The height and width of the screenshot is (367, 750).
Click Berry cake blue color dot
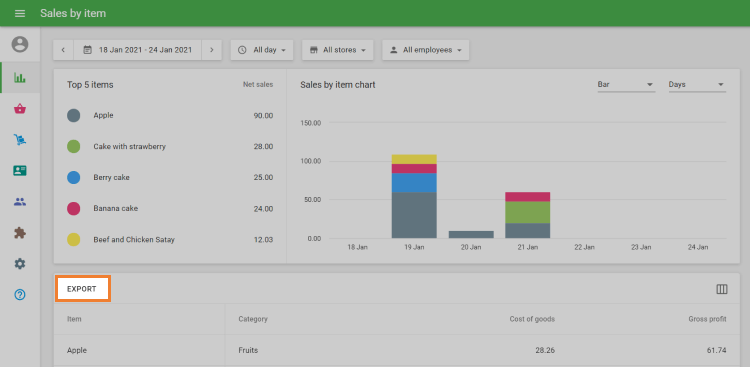pos(73,178)
